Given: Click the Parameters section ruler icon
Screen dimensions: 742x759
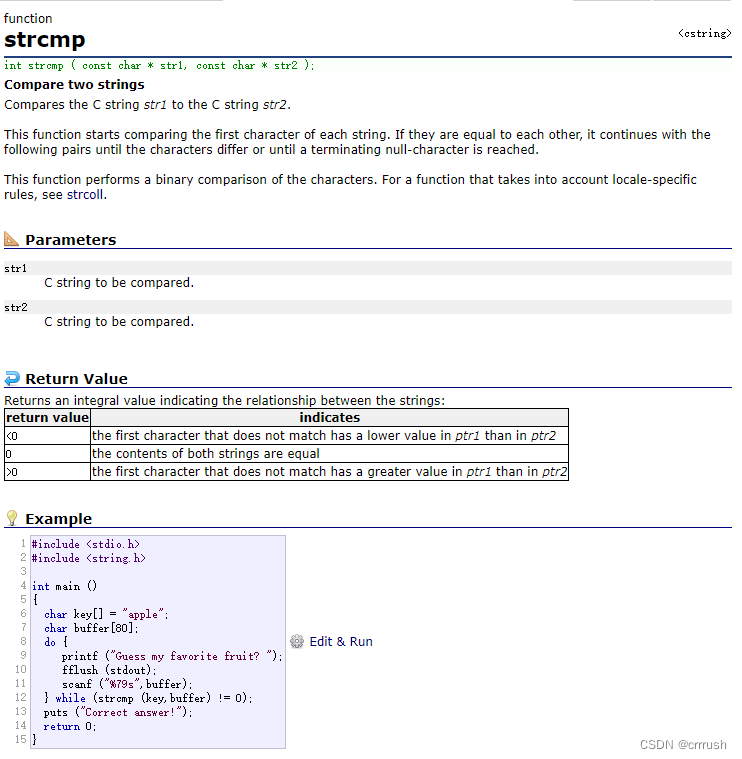Looking at the screenshot, I should click(x=11, y=239).
